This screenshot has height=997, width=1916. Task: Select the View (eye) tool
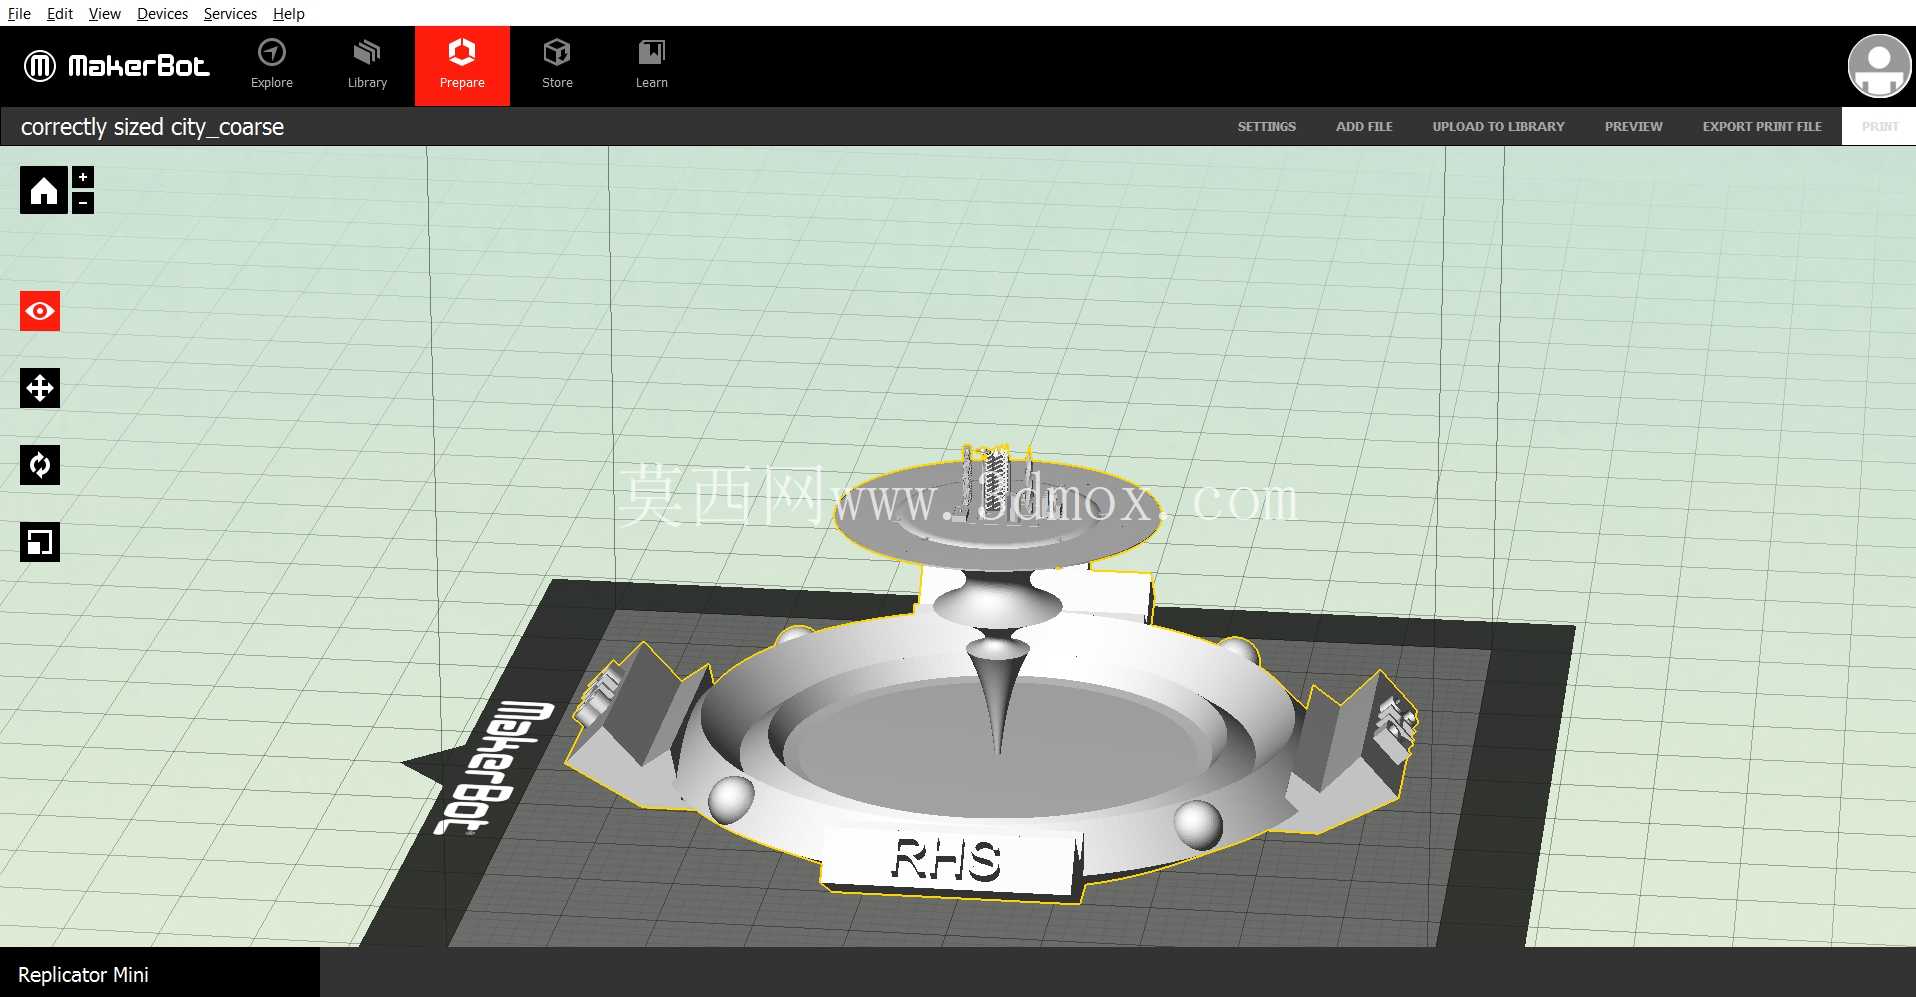coord(40,311)
